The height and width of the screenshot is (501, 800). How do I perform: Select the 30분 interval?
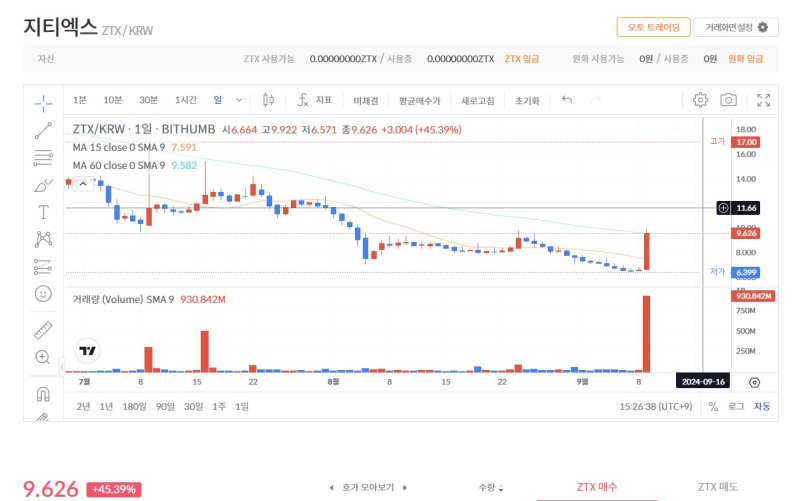click(148, 100)
